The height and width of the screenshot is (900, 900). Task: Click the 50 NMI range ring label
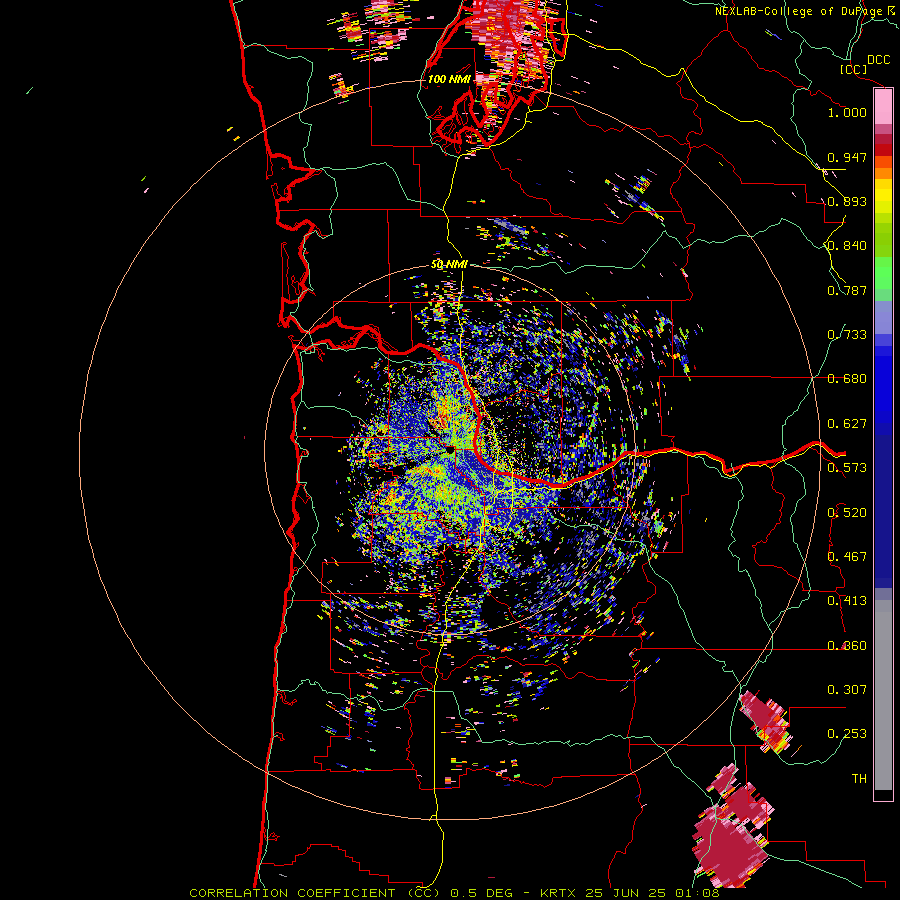[x=449, y=265]
